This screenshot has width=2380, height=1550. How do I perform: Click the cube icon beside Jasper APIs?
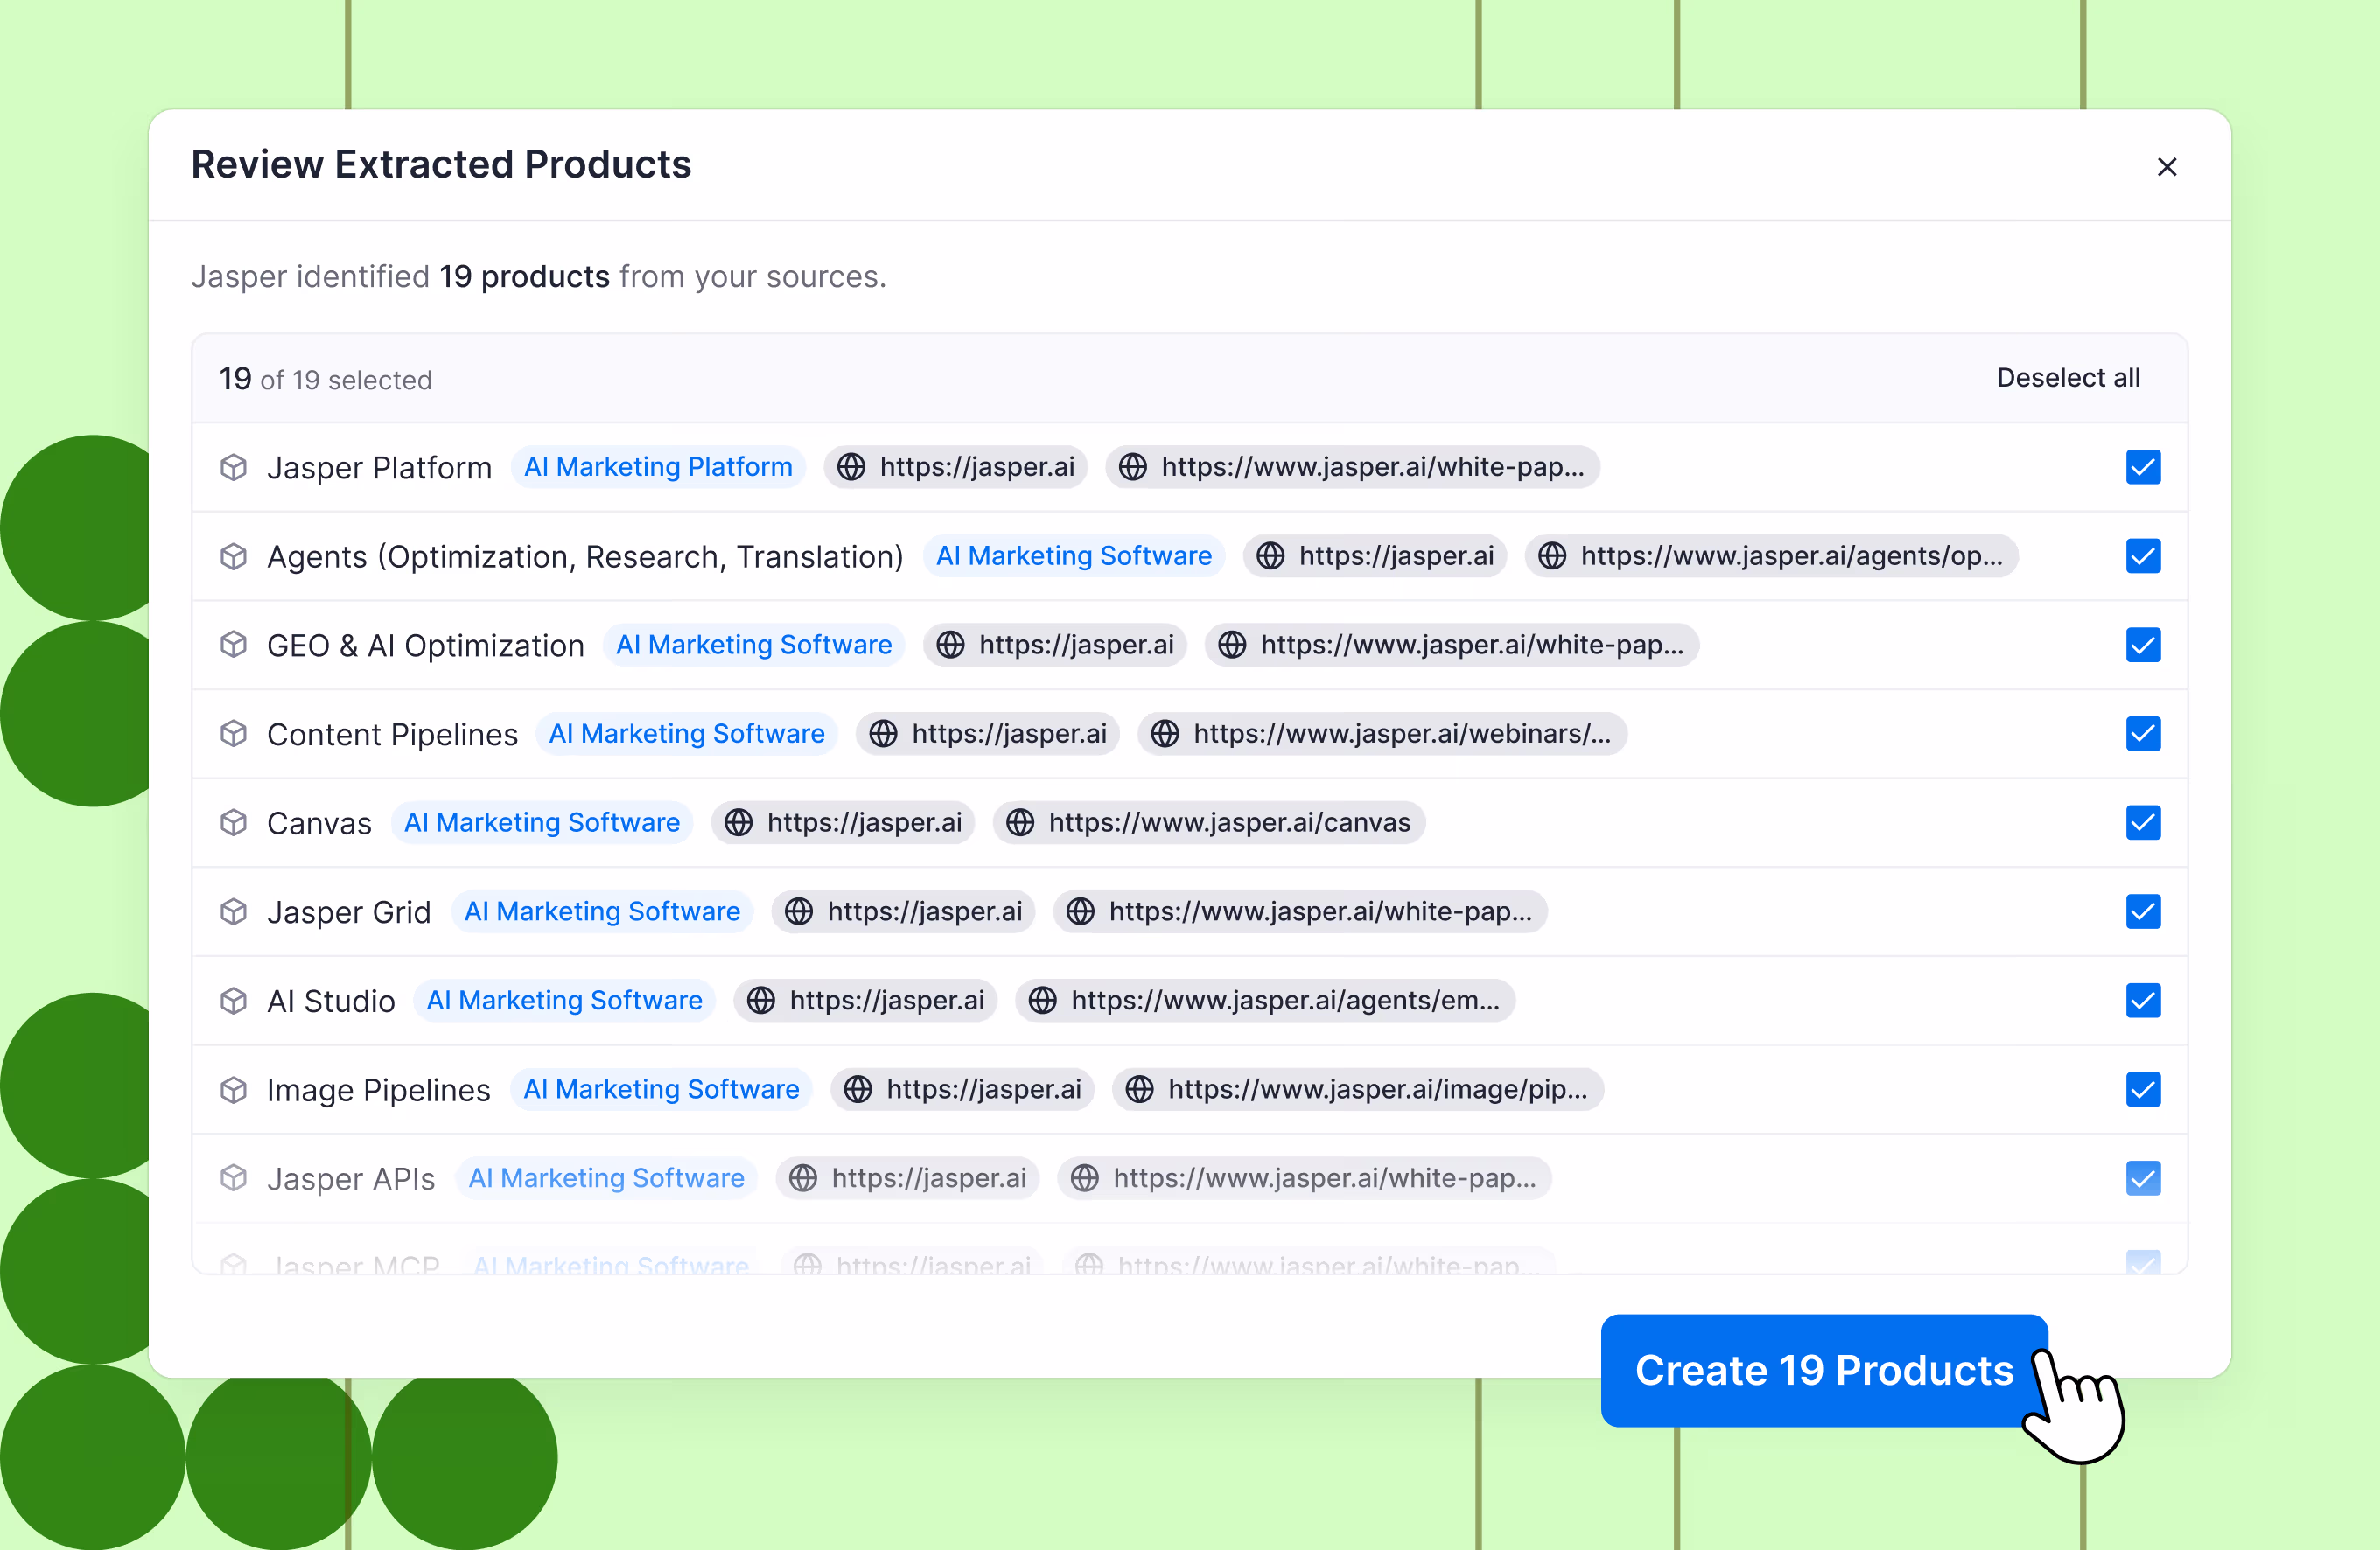(x=233, y=1179)
